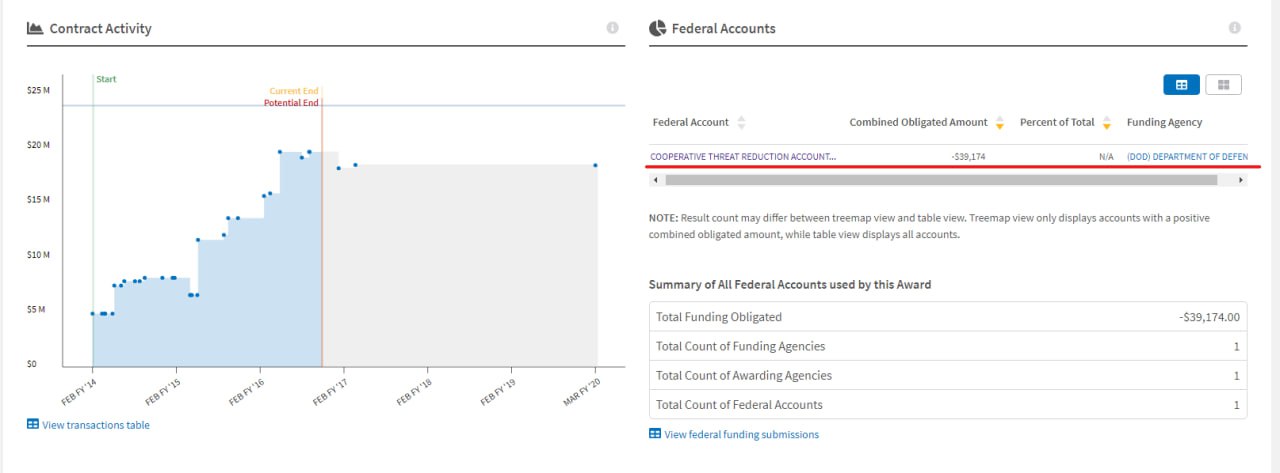The height and width of the screenshot is (473, 1280).
Task: Sort by Percent of Total arrows
Action: click(x=1107, y=123)
